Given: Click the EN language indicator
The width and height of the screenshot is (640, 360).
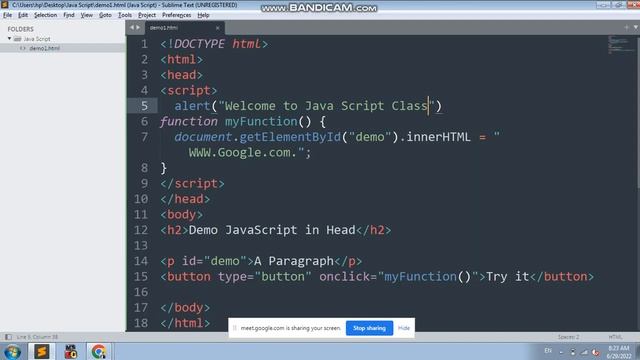Looking at the screenshot, I should tap(548, 351).
